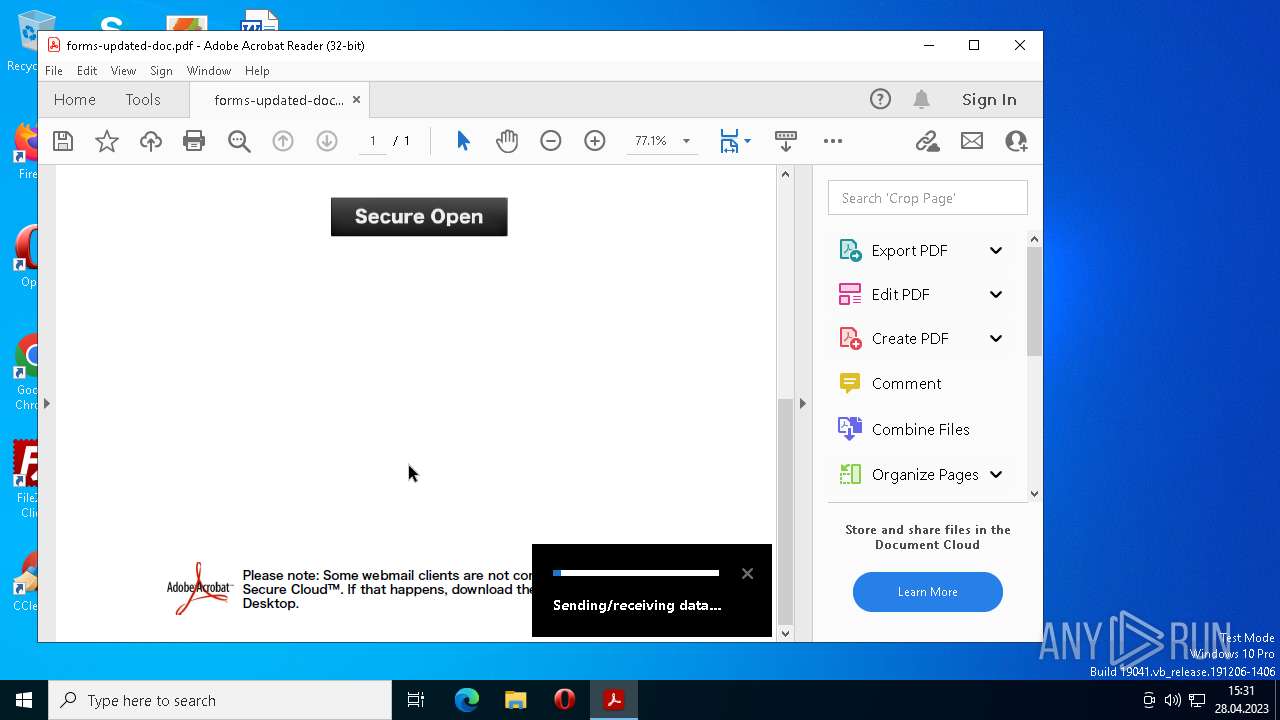The image size is (1280, 720).
Task: Expand the Create PDF options
Action: pyautogui.click(x=996, y=338)
